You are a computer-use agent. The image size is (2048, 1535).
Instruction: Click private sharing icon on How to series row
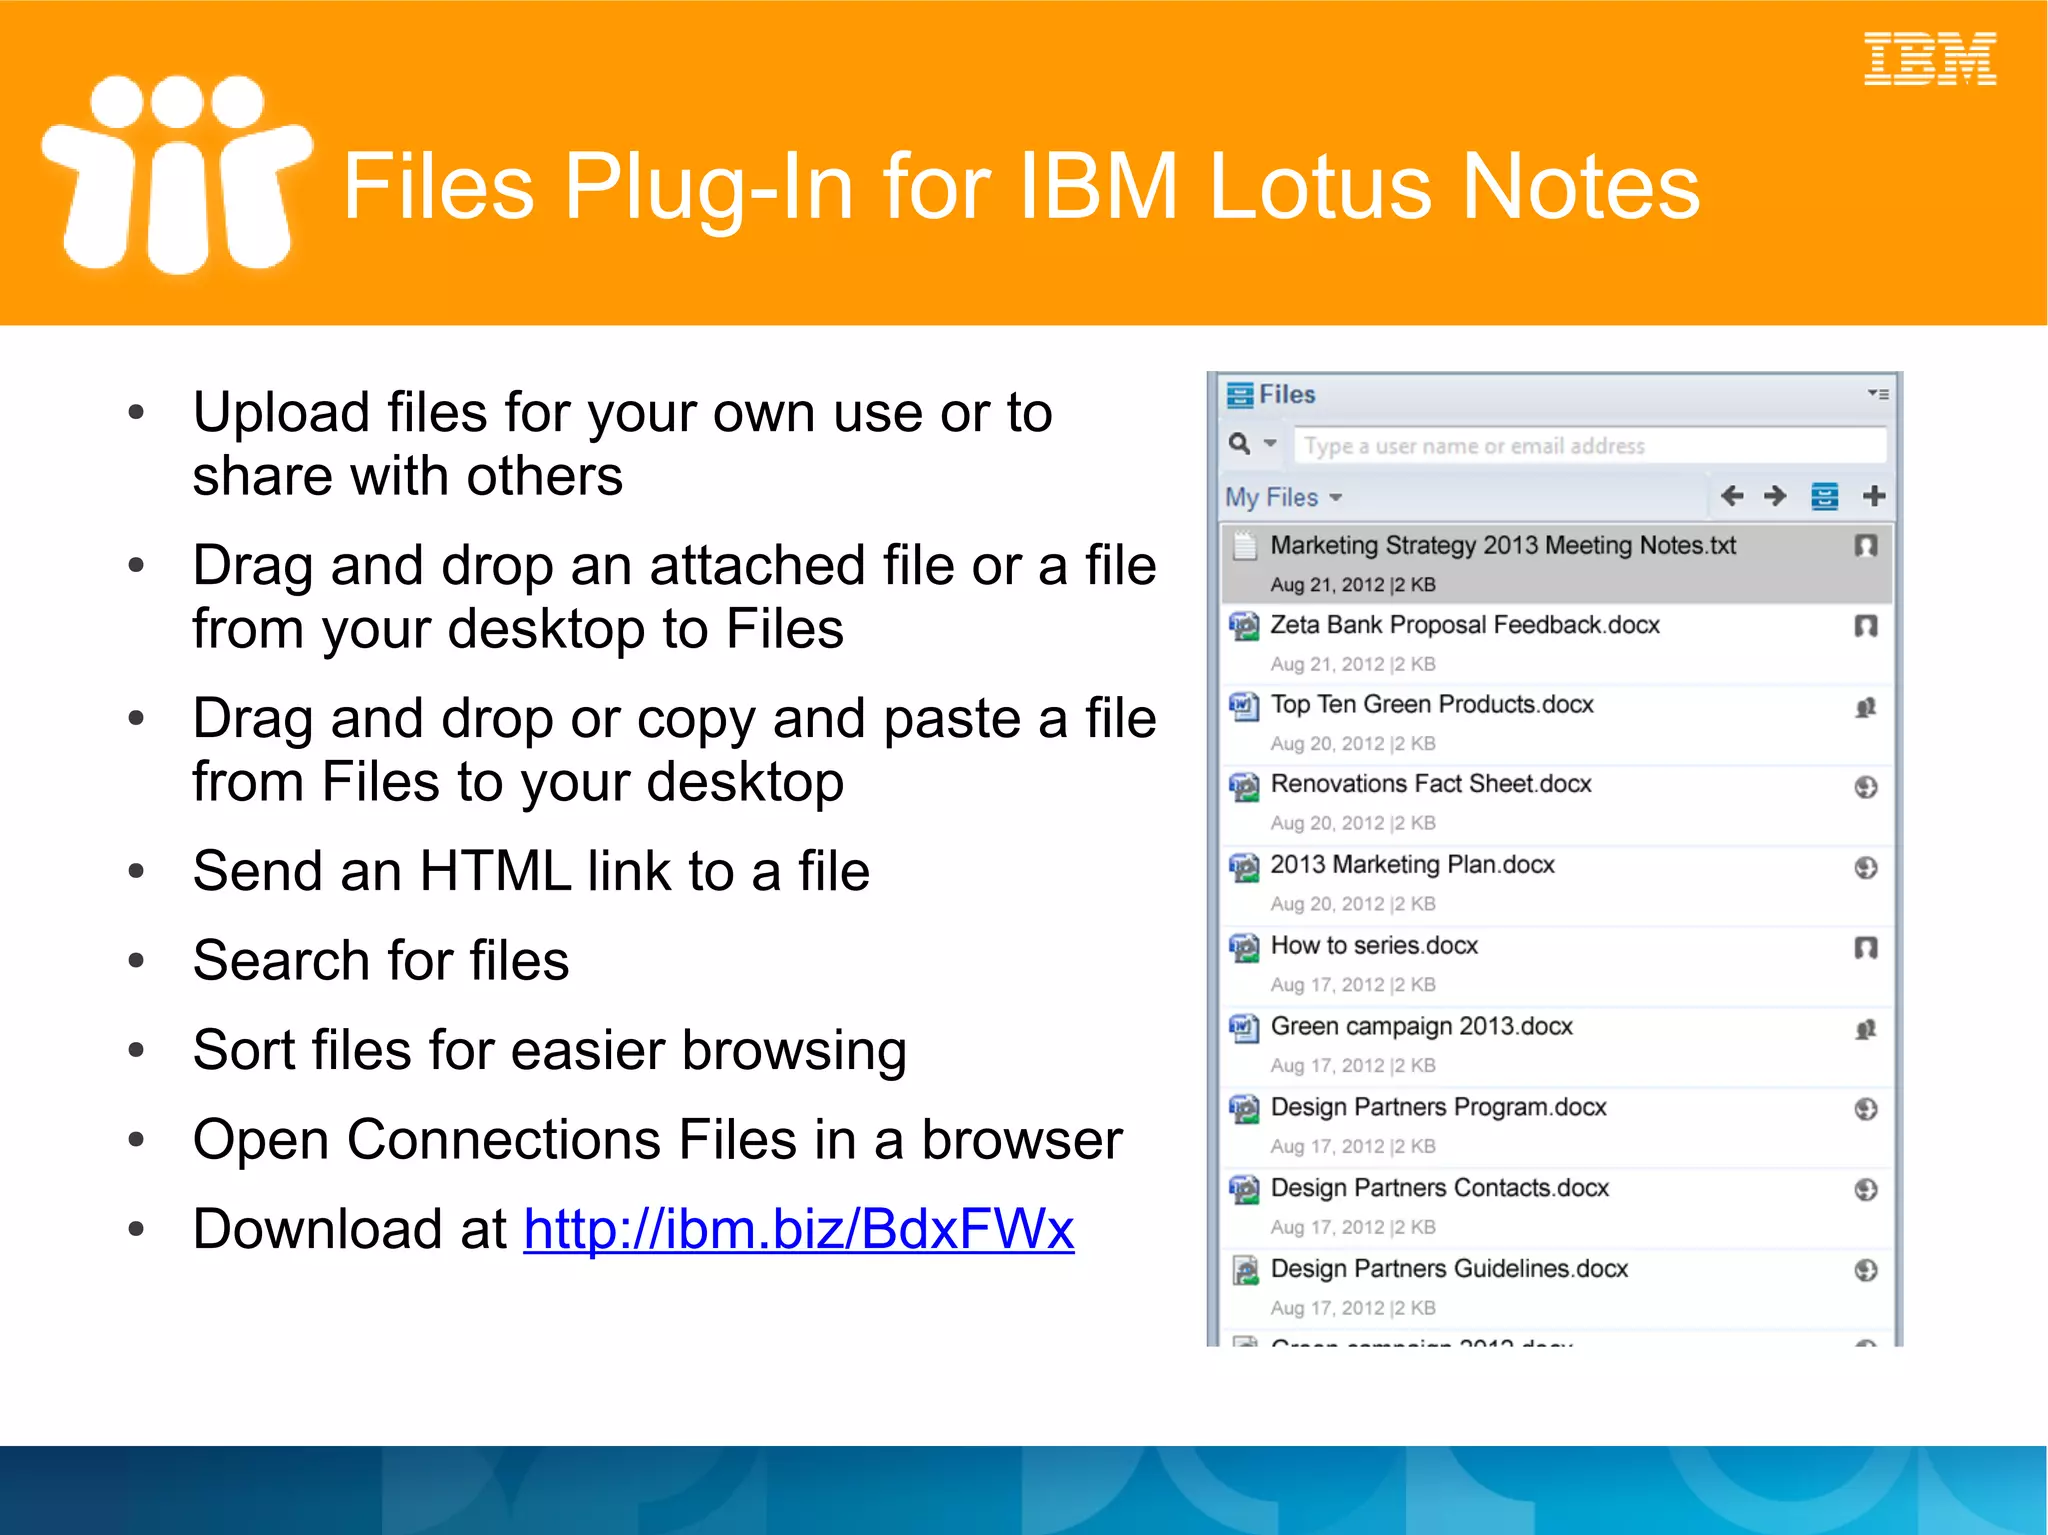click(1866, 948)
